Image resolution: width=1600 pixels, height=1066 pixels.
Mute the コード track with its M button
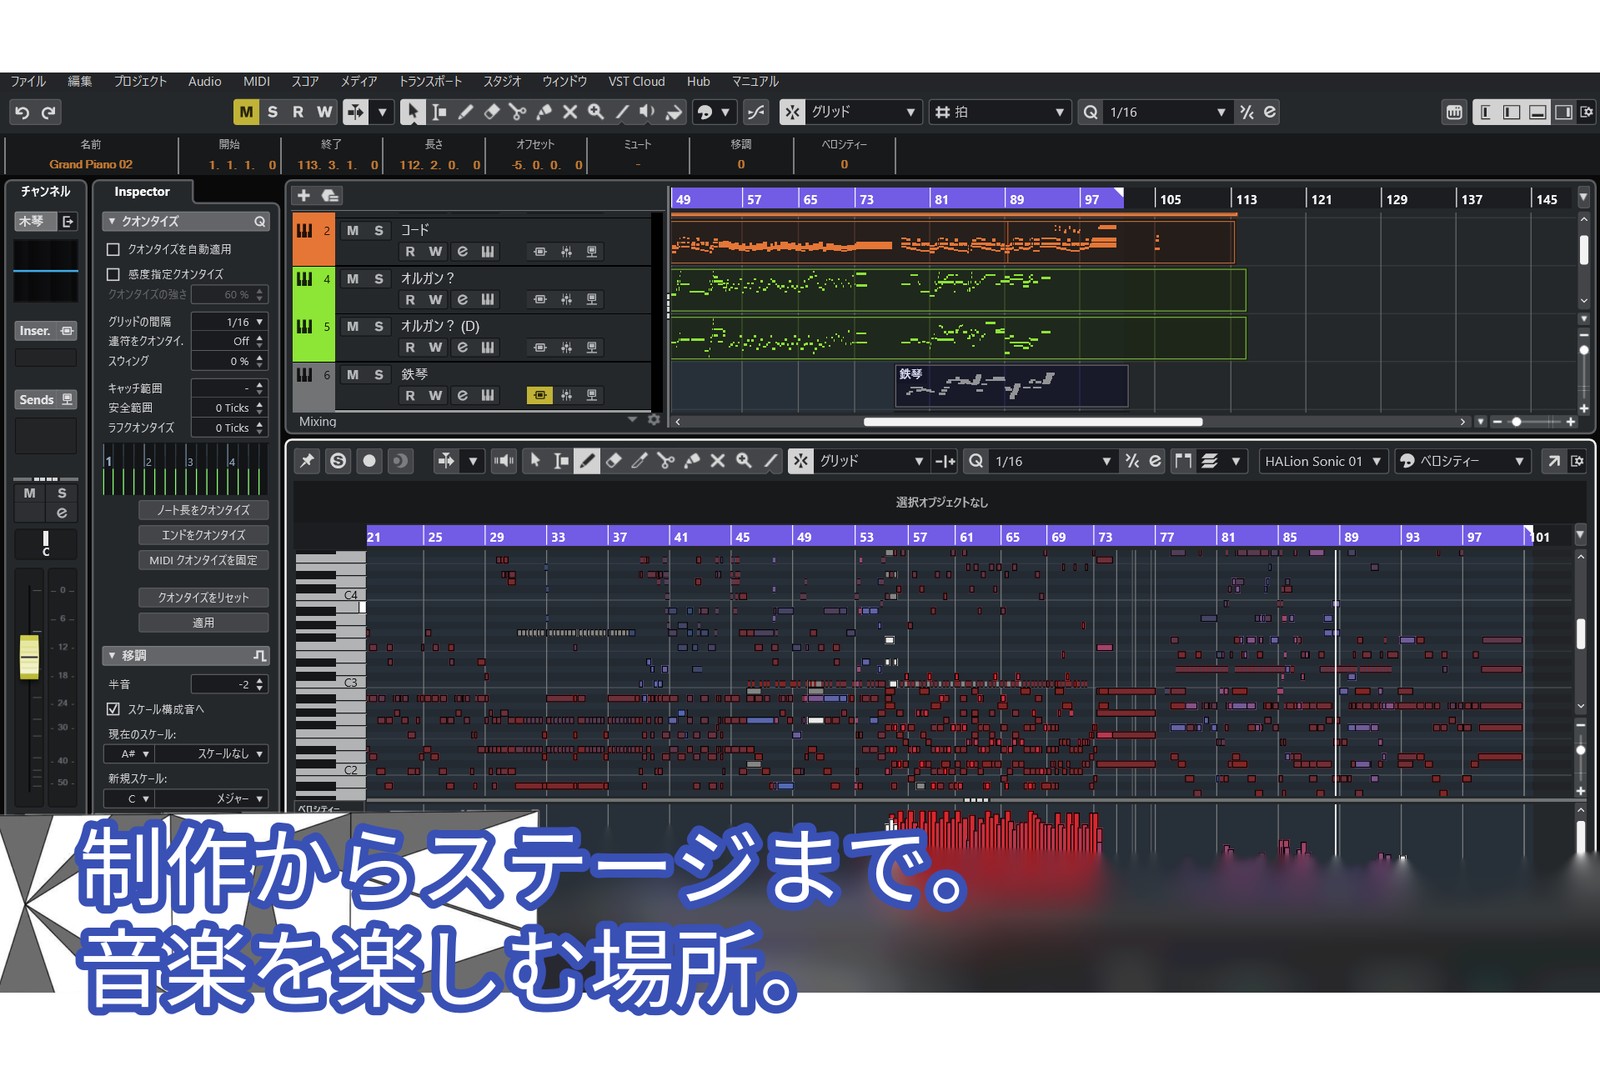point(352,231)
